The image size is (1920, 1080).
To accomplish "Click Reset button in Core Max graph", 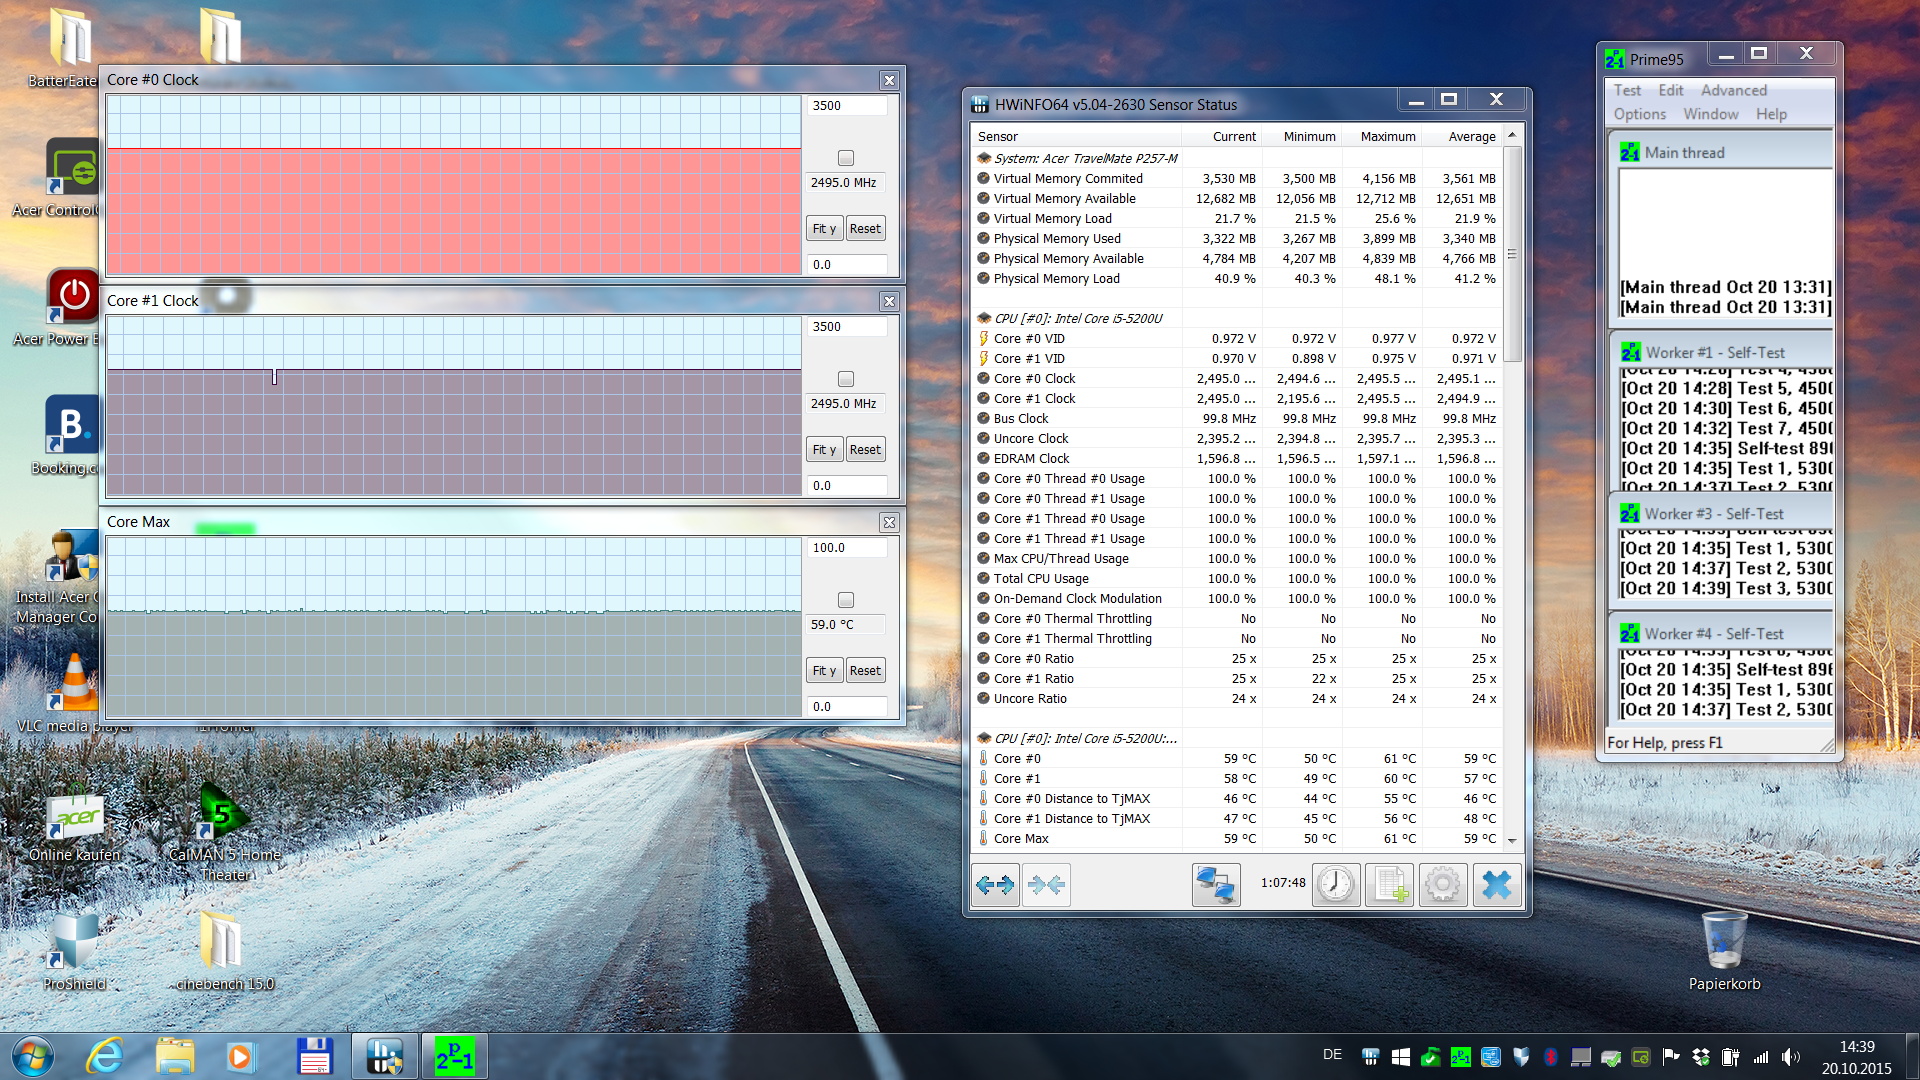I will tap(865, 671).
